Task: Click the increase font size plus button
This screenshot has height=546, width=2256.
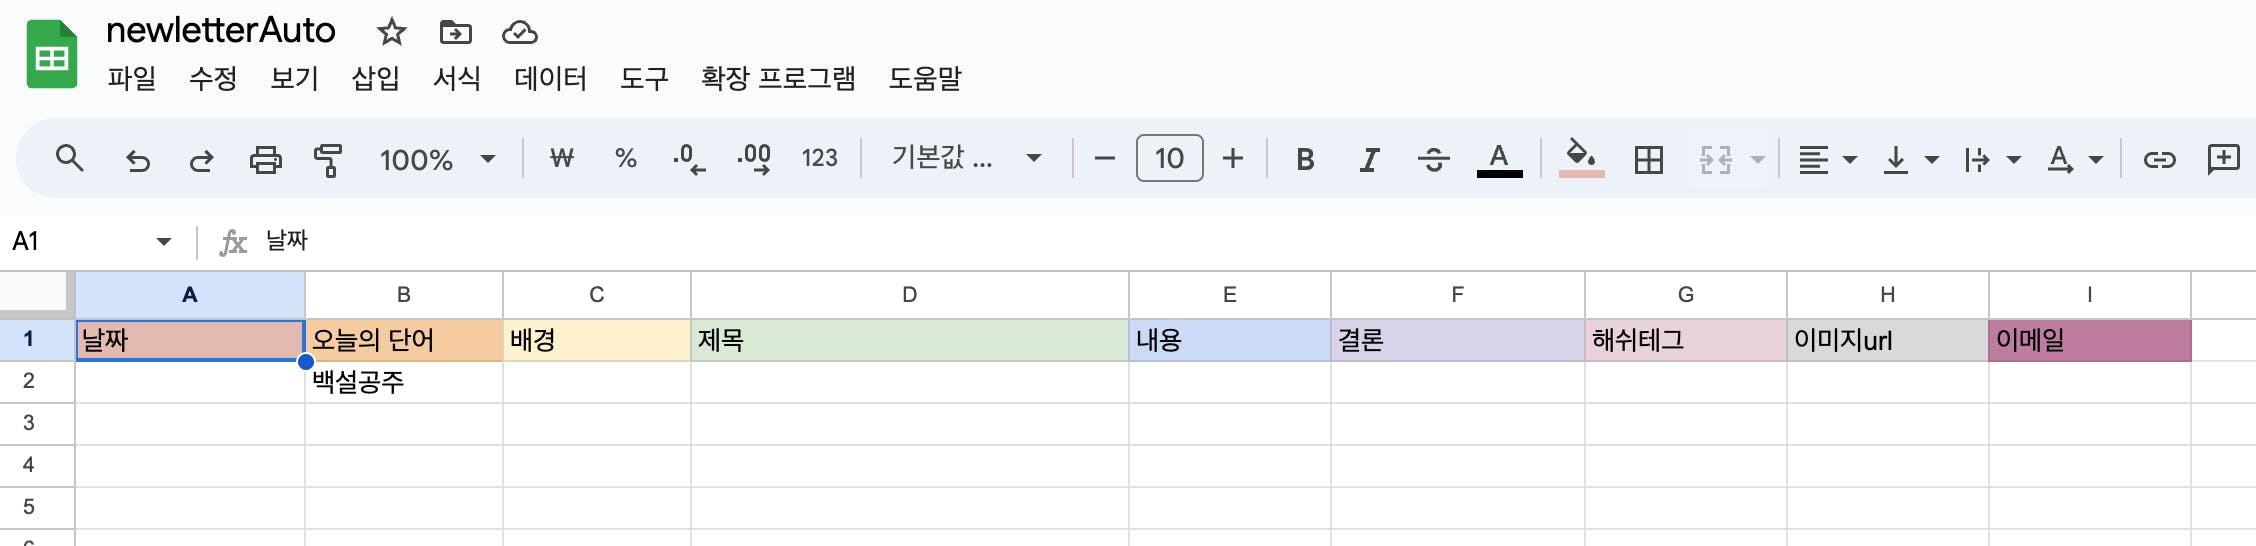Action: click(1233, 158)
